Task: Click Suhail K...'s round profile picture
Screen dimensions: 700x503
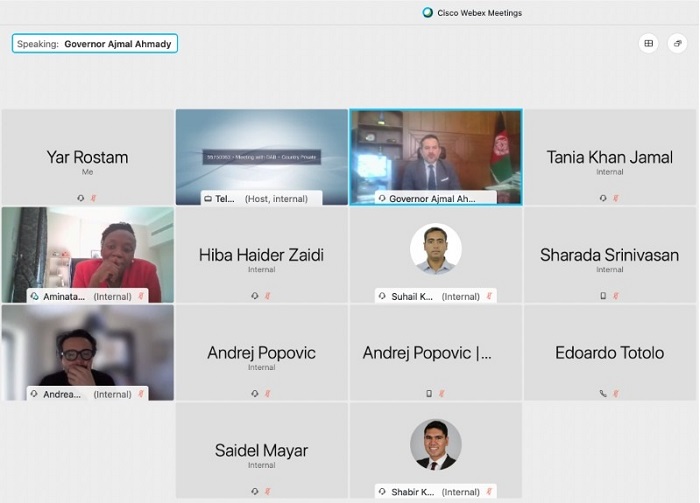Action: (x=436, y=249)
